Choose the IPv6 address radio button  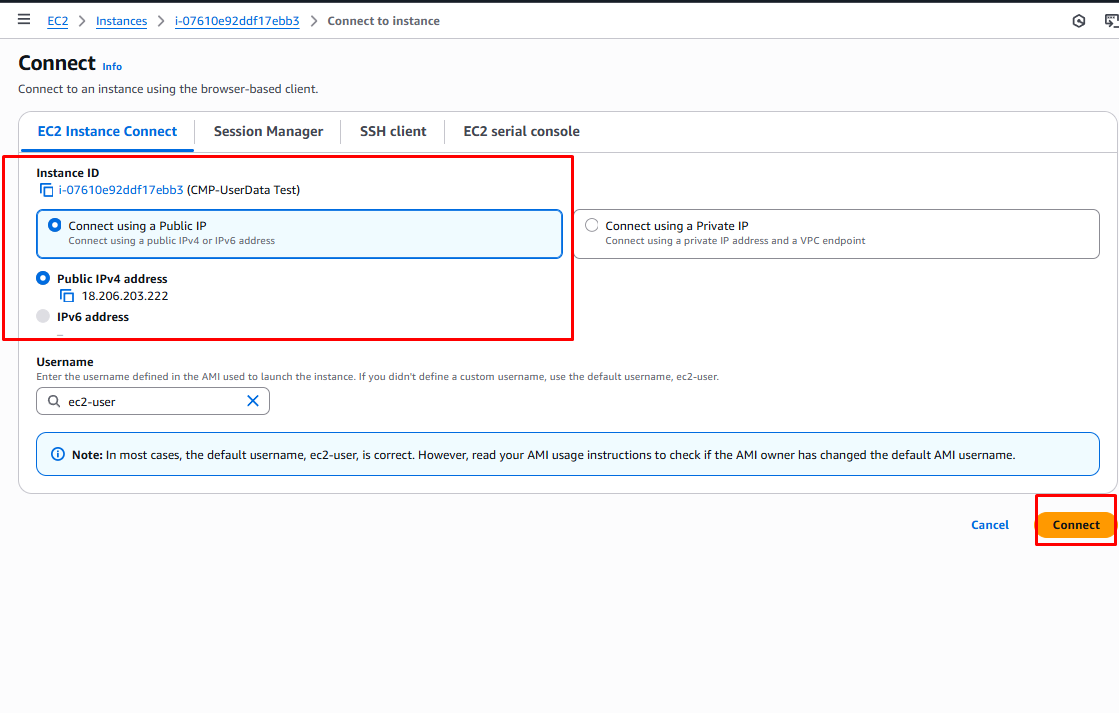[x=43, y=317]
